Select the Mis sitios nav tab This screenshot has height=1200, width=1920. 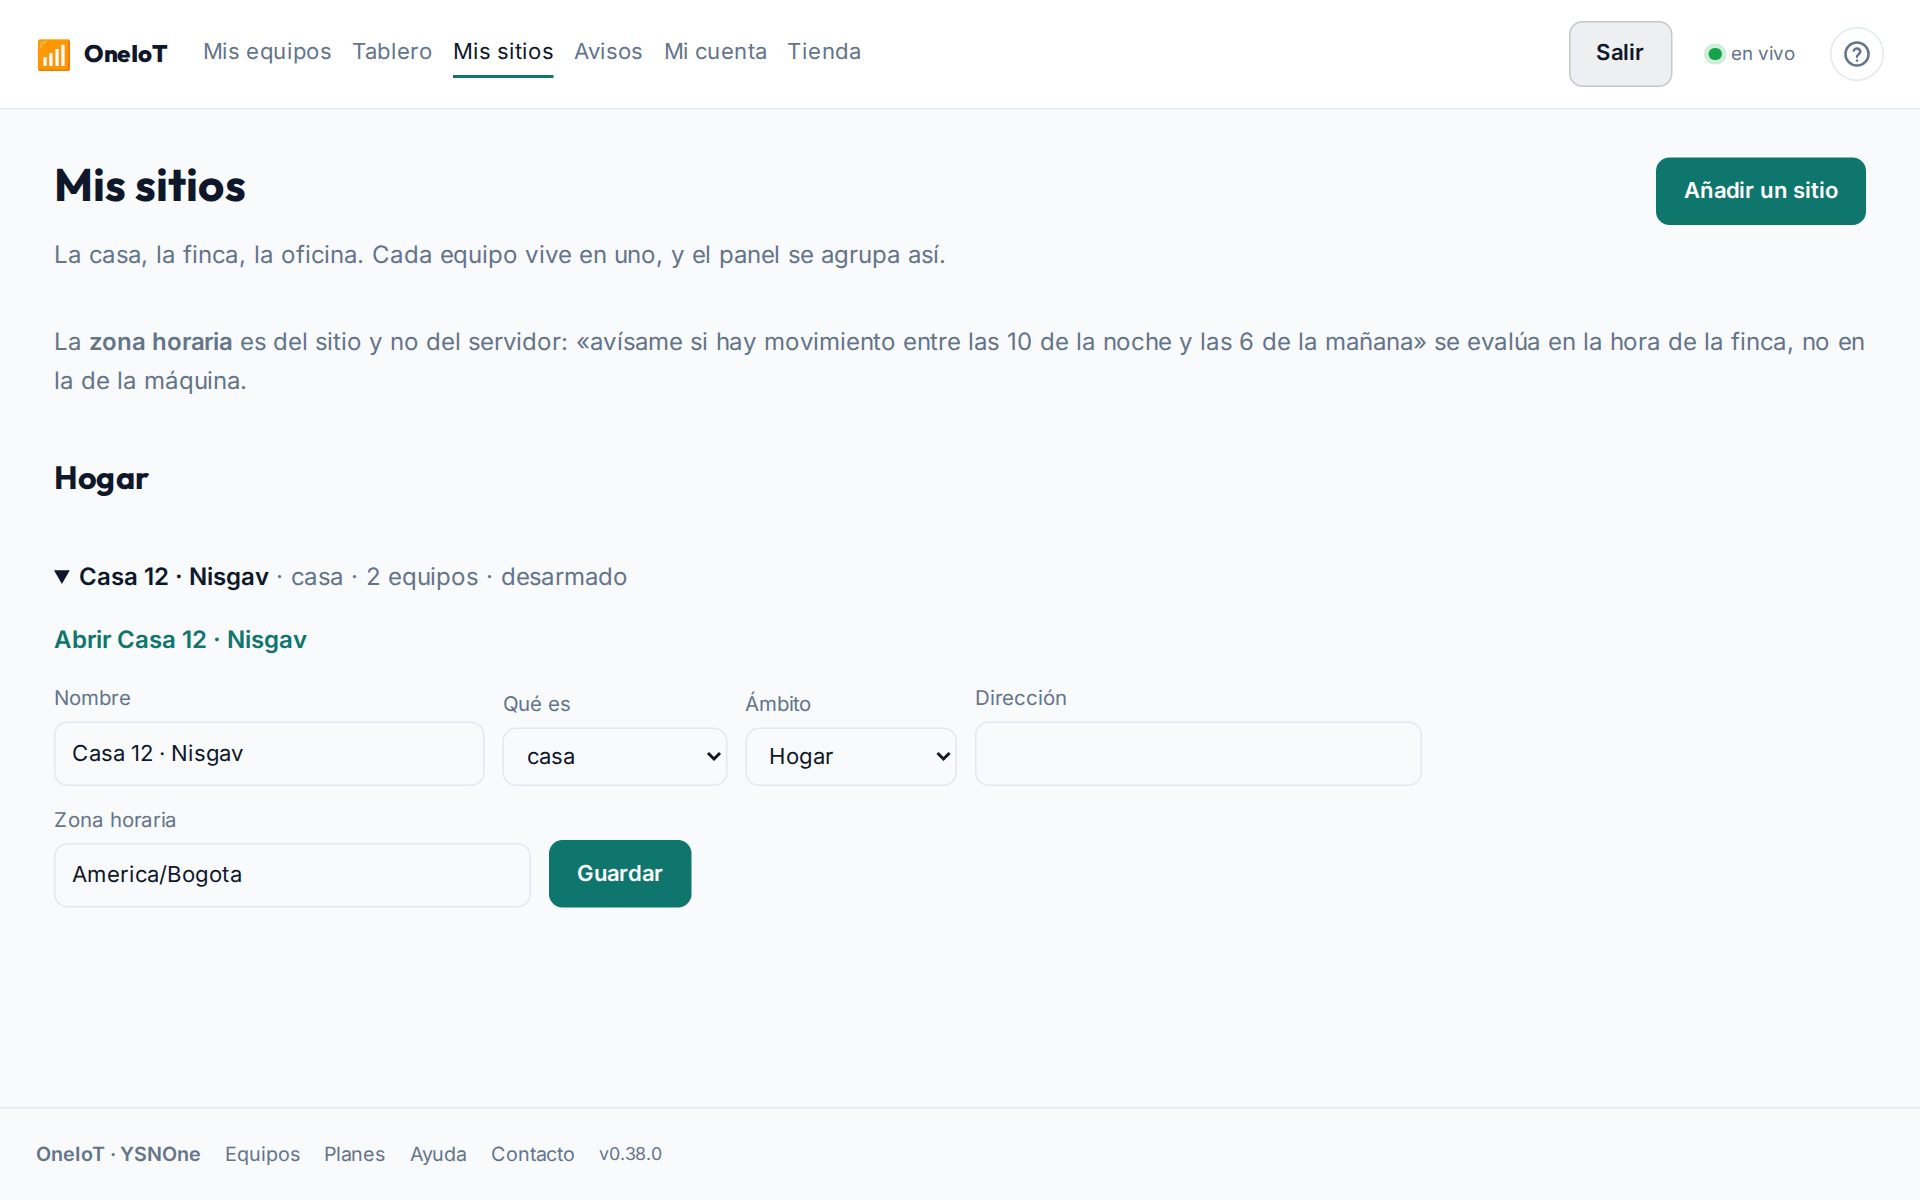[503, 52]
